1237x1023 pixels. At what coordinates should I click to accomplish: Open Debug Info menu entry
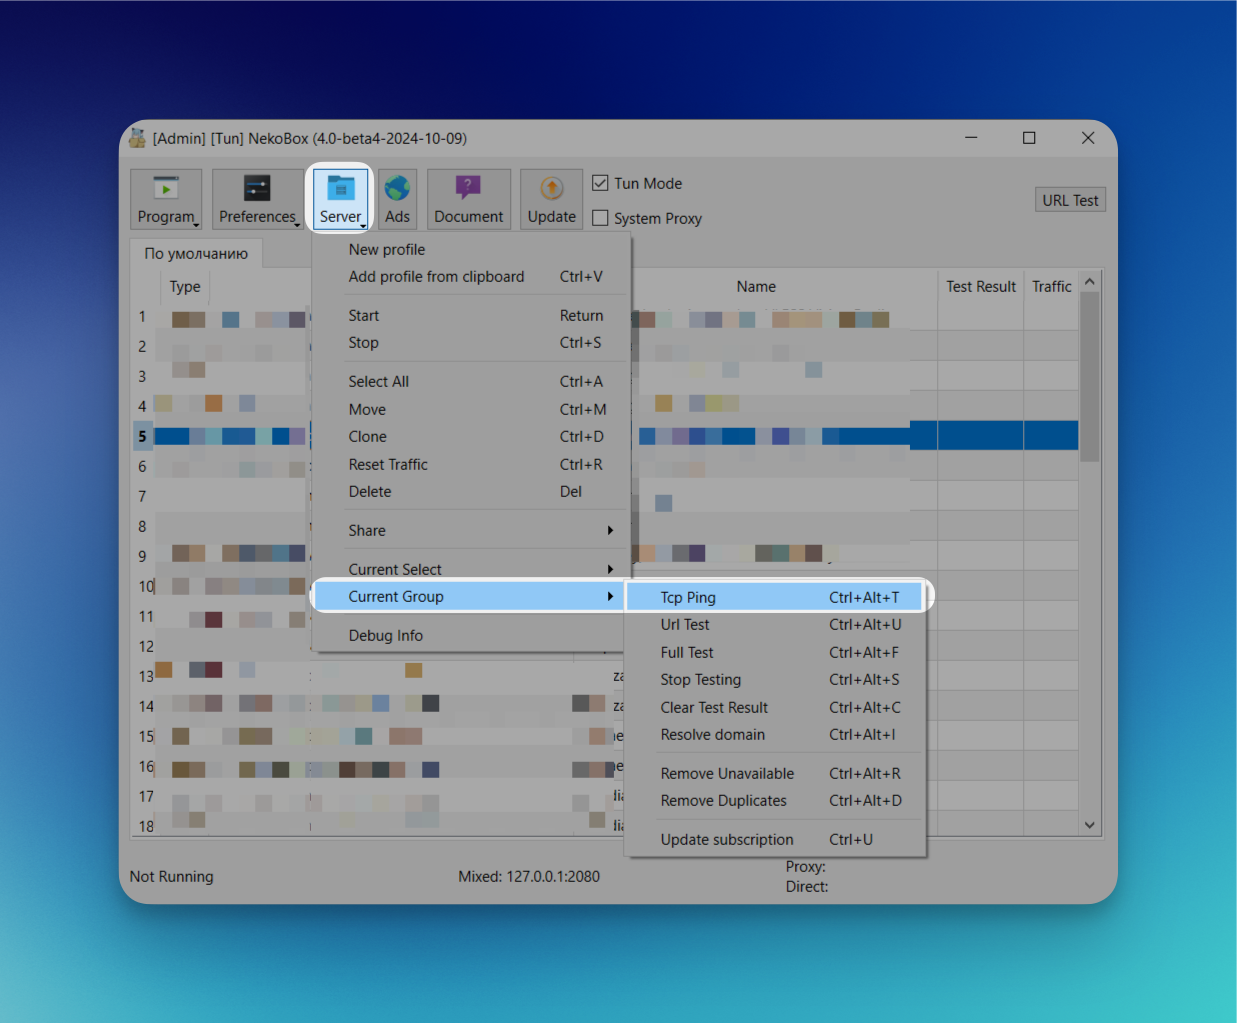[x=471, y=635]
